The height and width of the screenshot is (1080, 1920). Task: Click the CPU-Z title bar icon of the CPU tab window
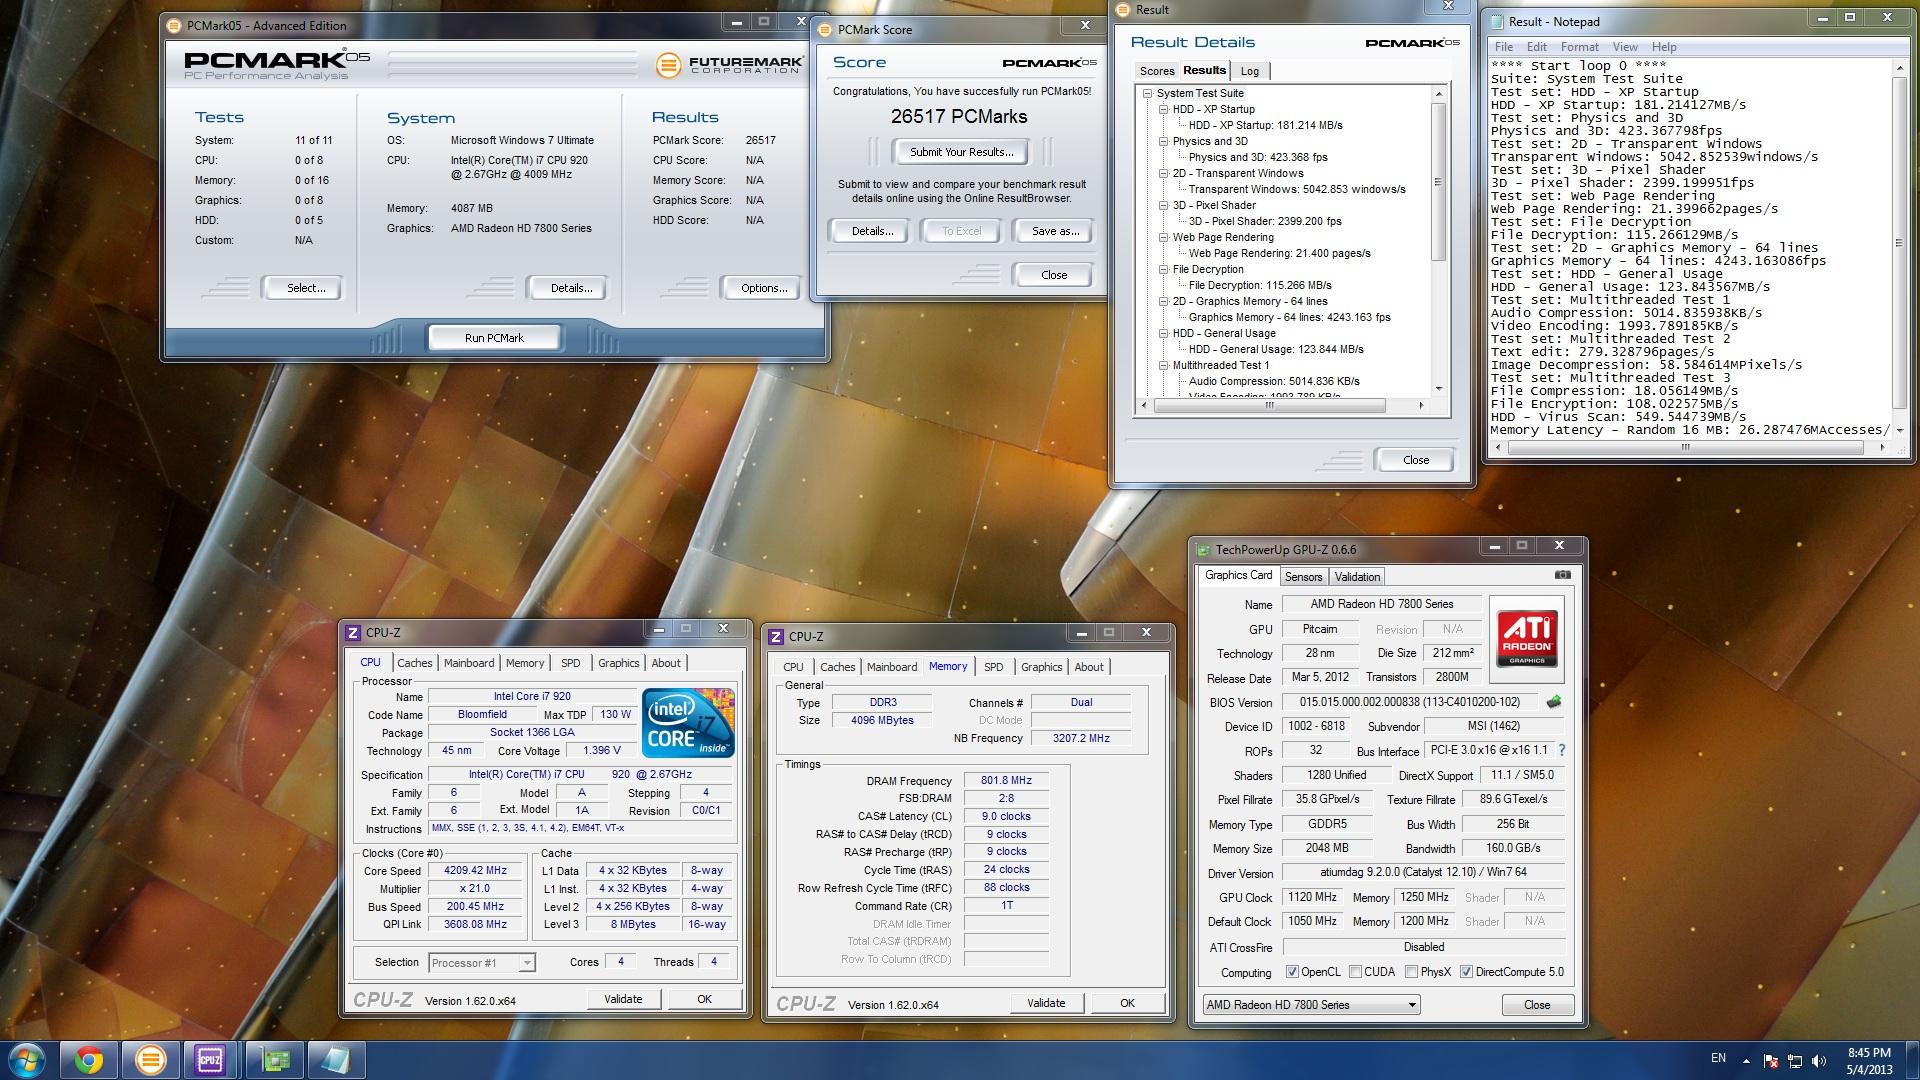pyautogui.click(x=353, y=632)
